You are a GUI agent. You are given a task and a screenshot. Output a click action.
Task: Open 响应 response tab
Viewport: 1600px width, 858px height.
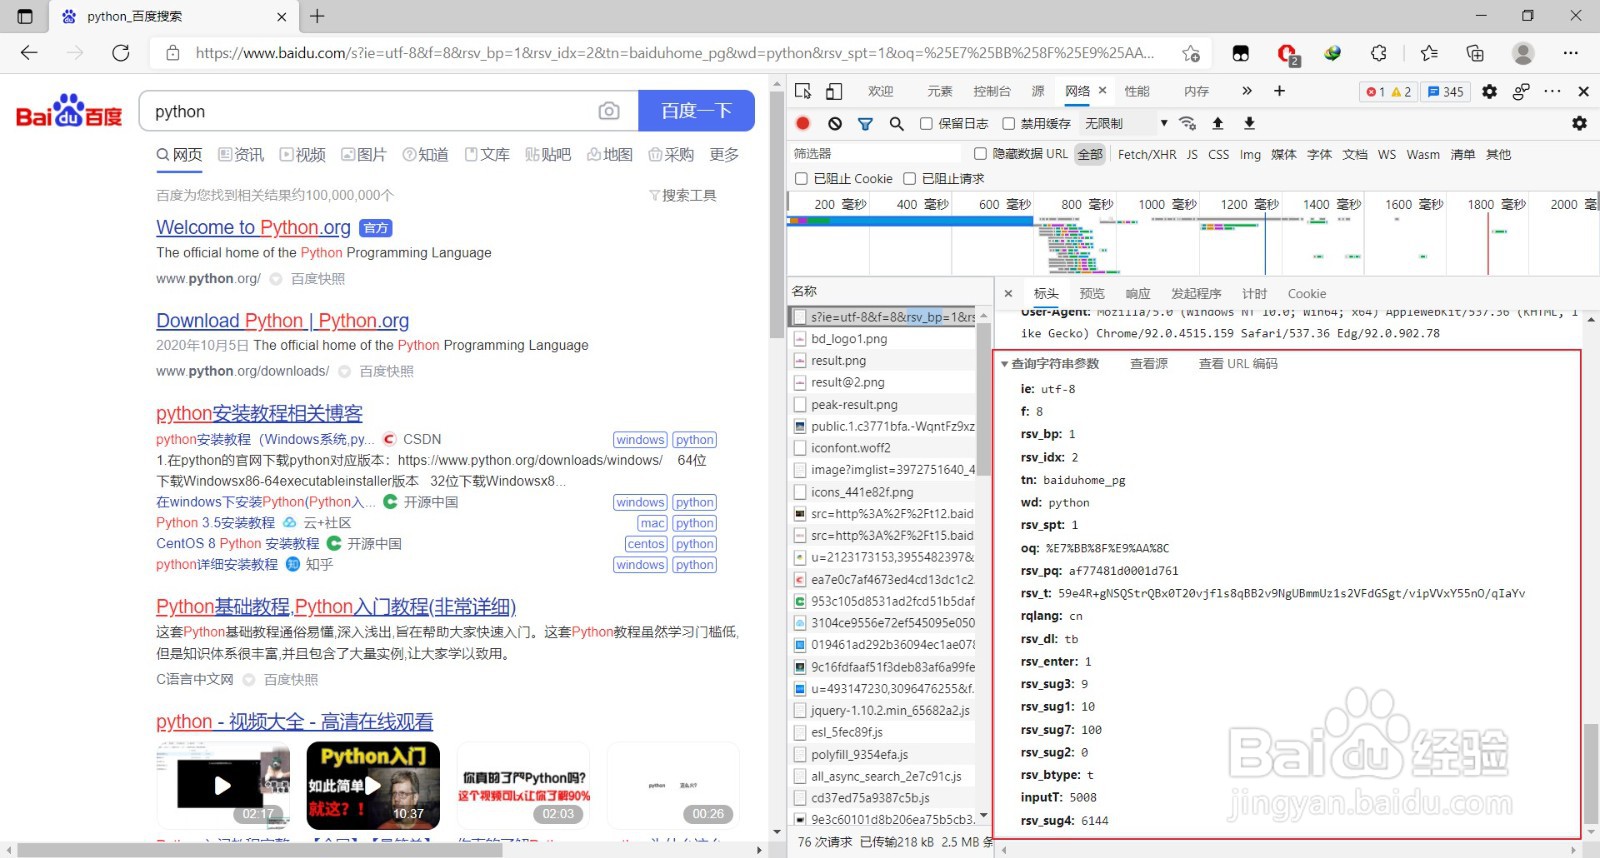click(x=1138, y=293)
